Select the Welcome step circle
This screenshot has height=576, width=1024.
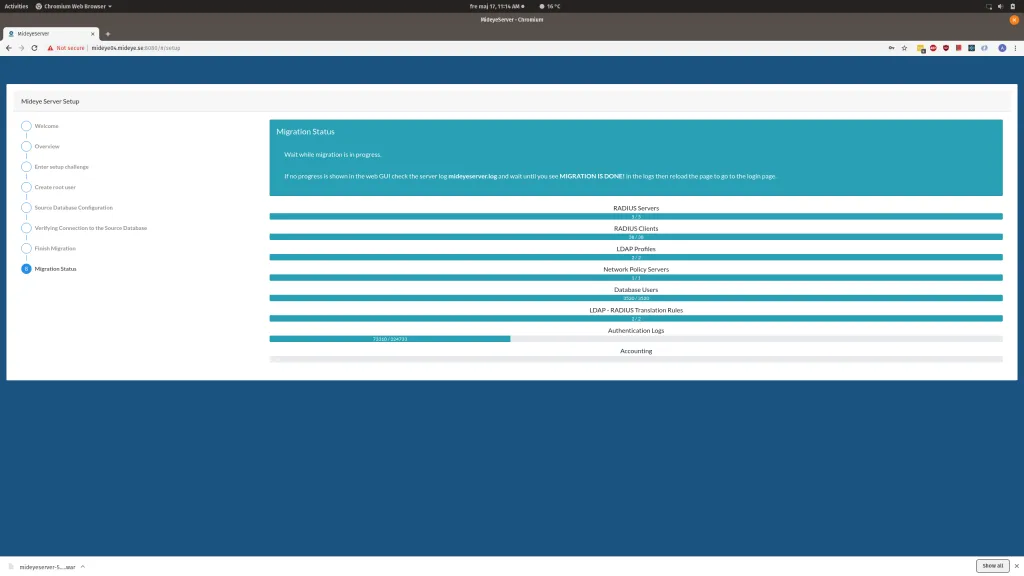pyautogui.click(x=26, y=126)
